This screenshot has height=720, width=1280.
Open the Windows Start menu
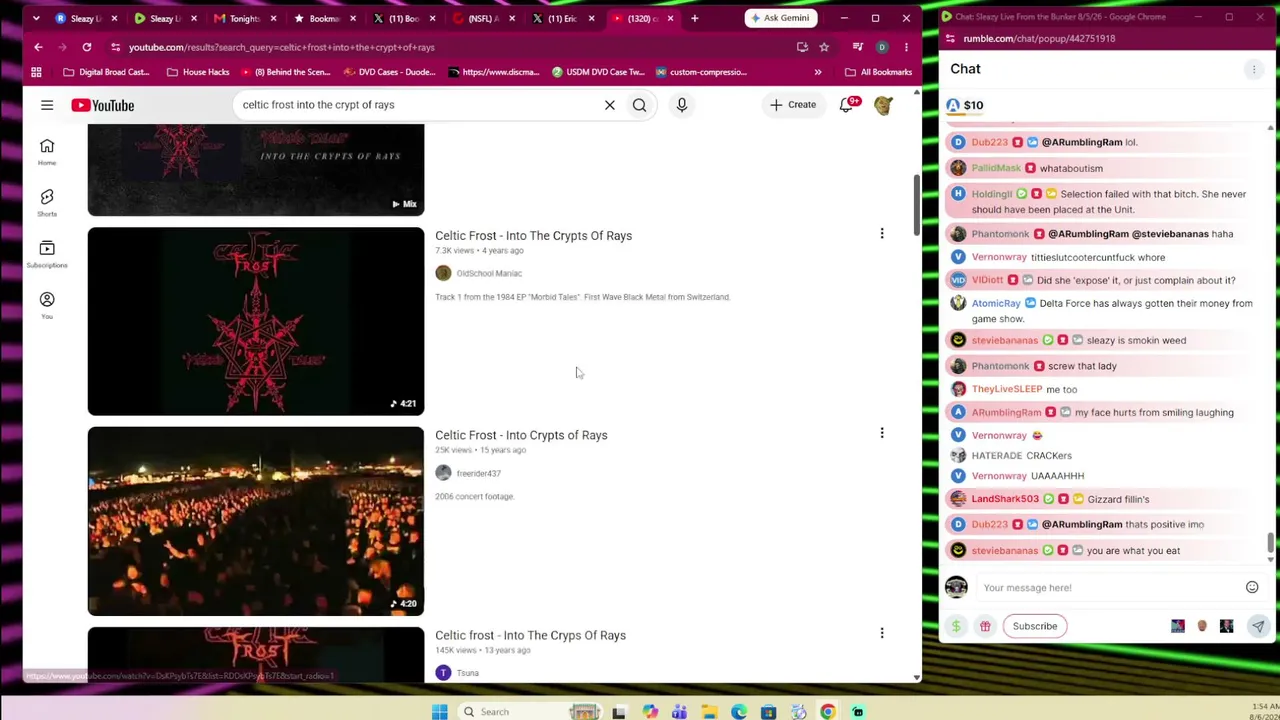[x=439, y=712]
